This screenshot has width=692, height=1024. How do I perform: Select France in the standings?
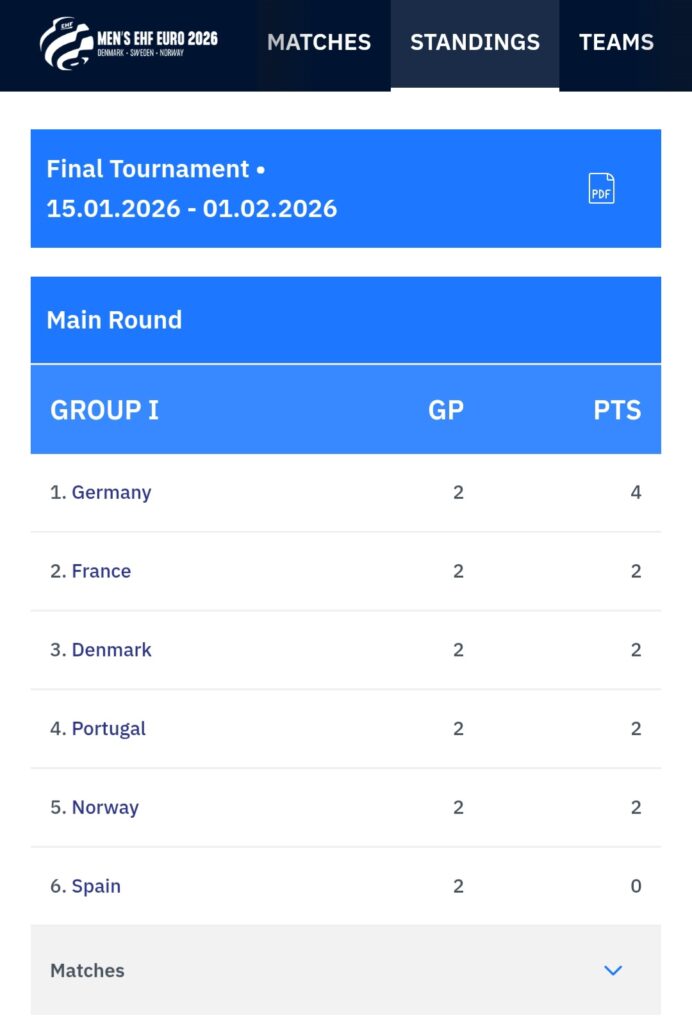click(101, 571)
